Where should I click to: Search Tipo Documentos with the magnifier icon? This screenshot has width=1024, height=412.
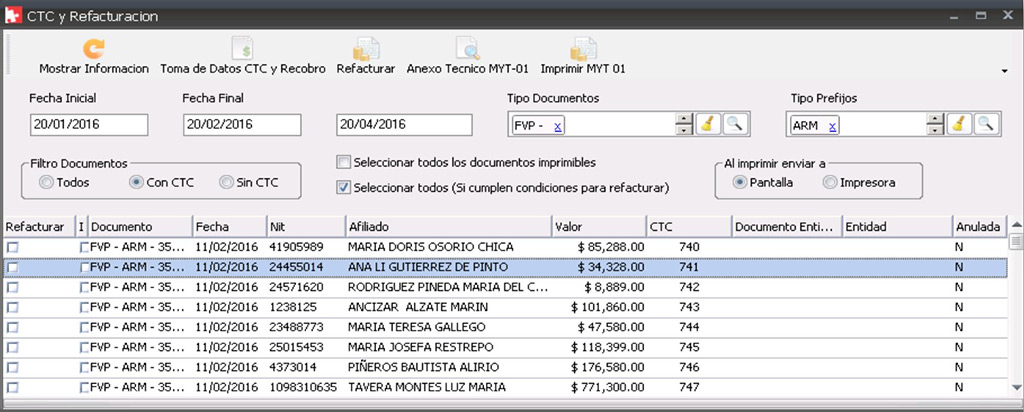(x=735, y=124)
